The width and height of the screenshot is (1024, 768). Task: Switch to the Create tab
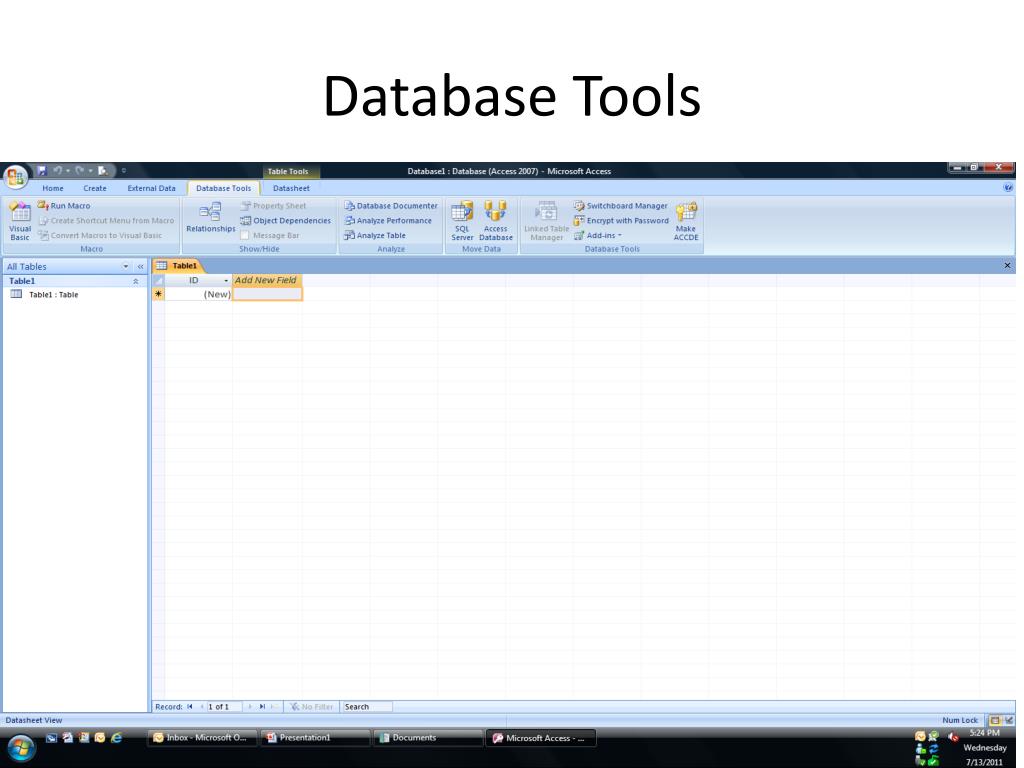coord(95,188)
